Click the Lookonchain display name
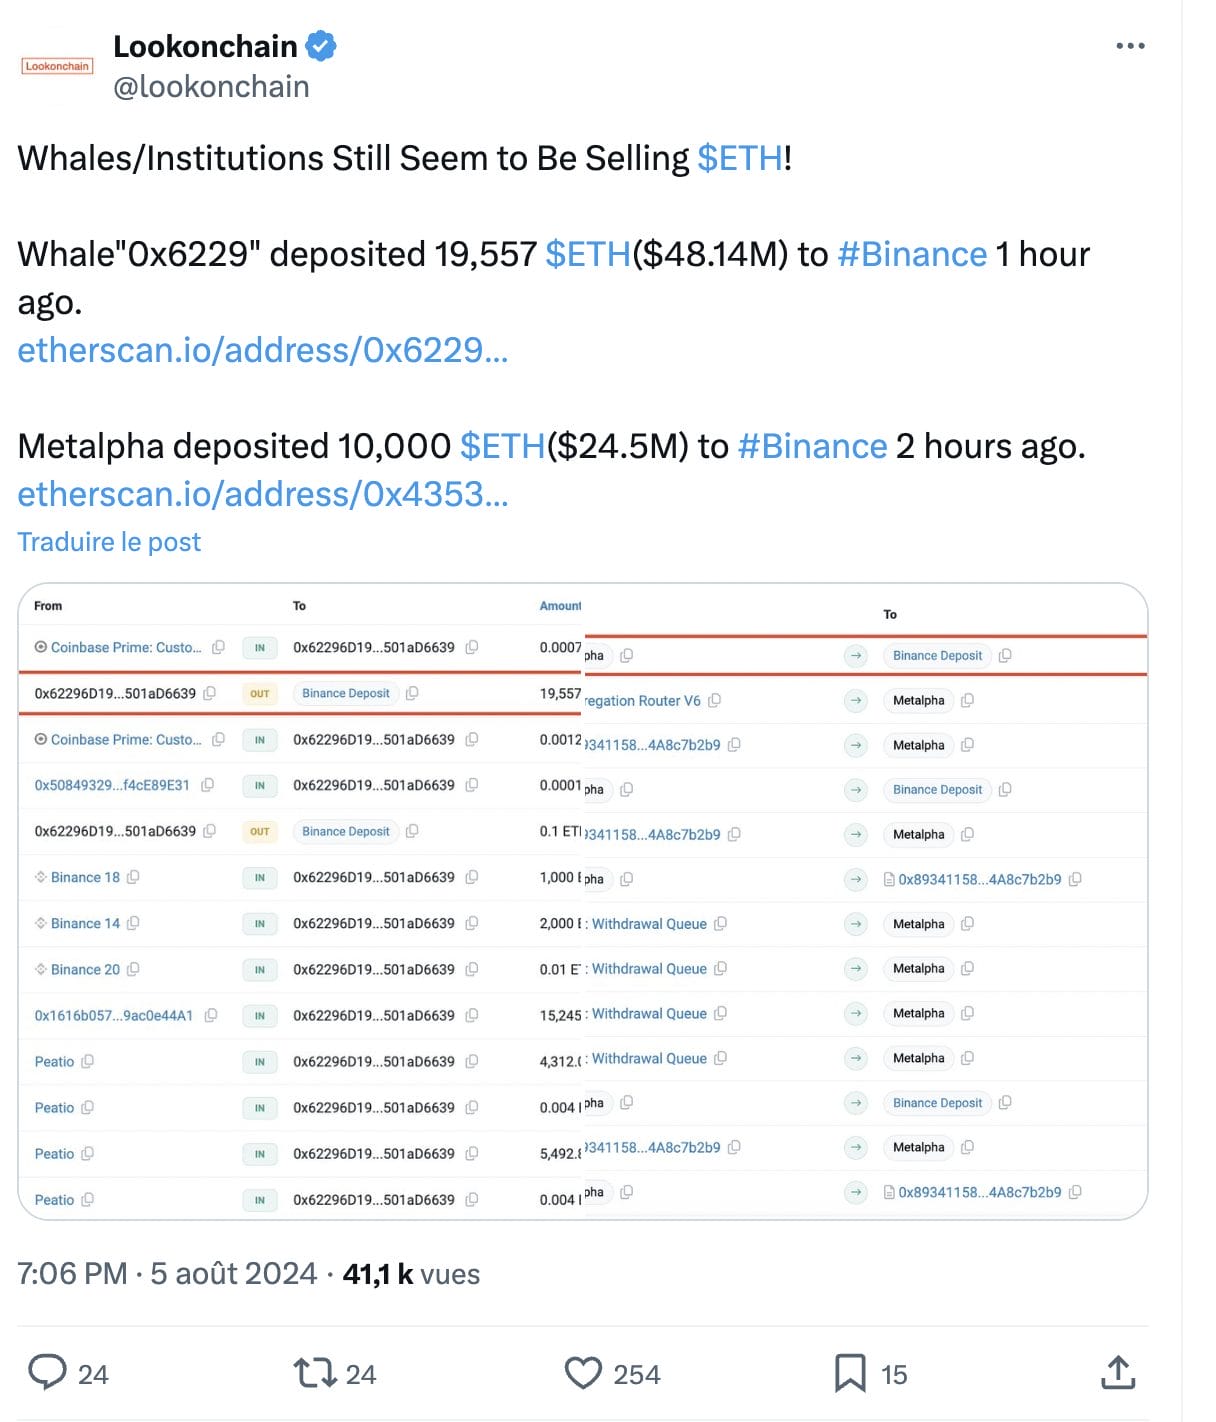 click(x=205, y=46)
